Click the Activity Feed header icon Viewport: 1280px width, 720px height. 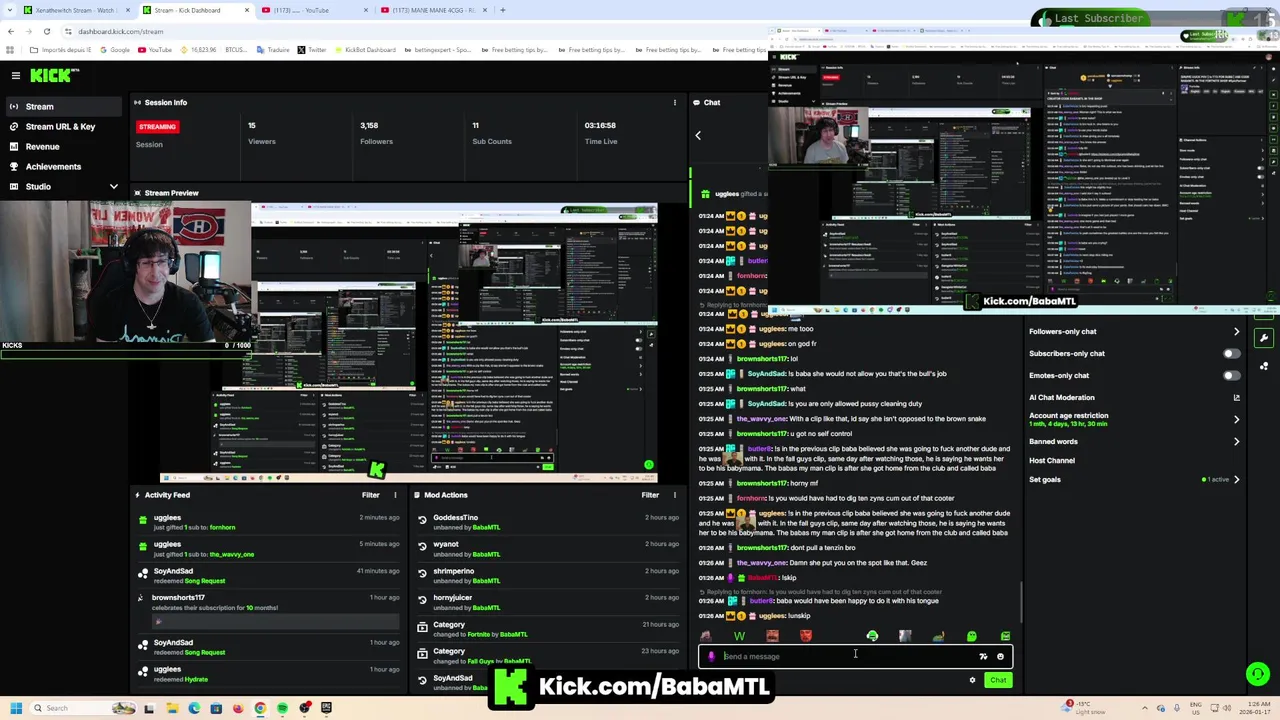(x=137, y=495)
